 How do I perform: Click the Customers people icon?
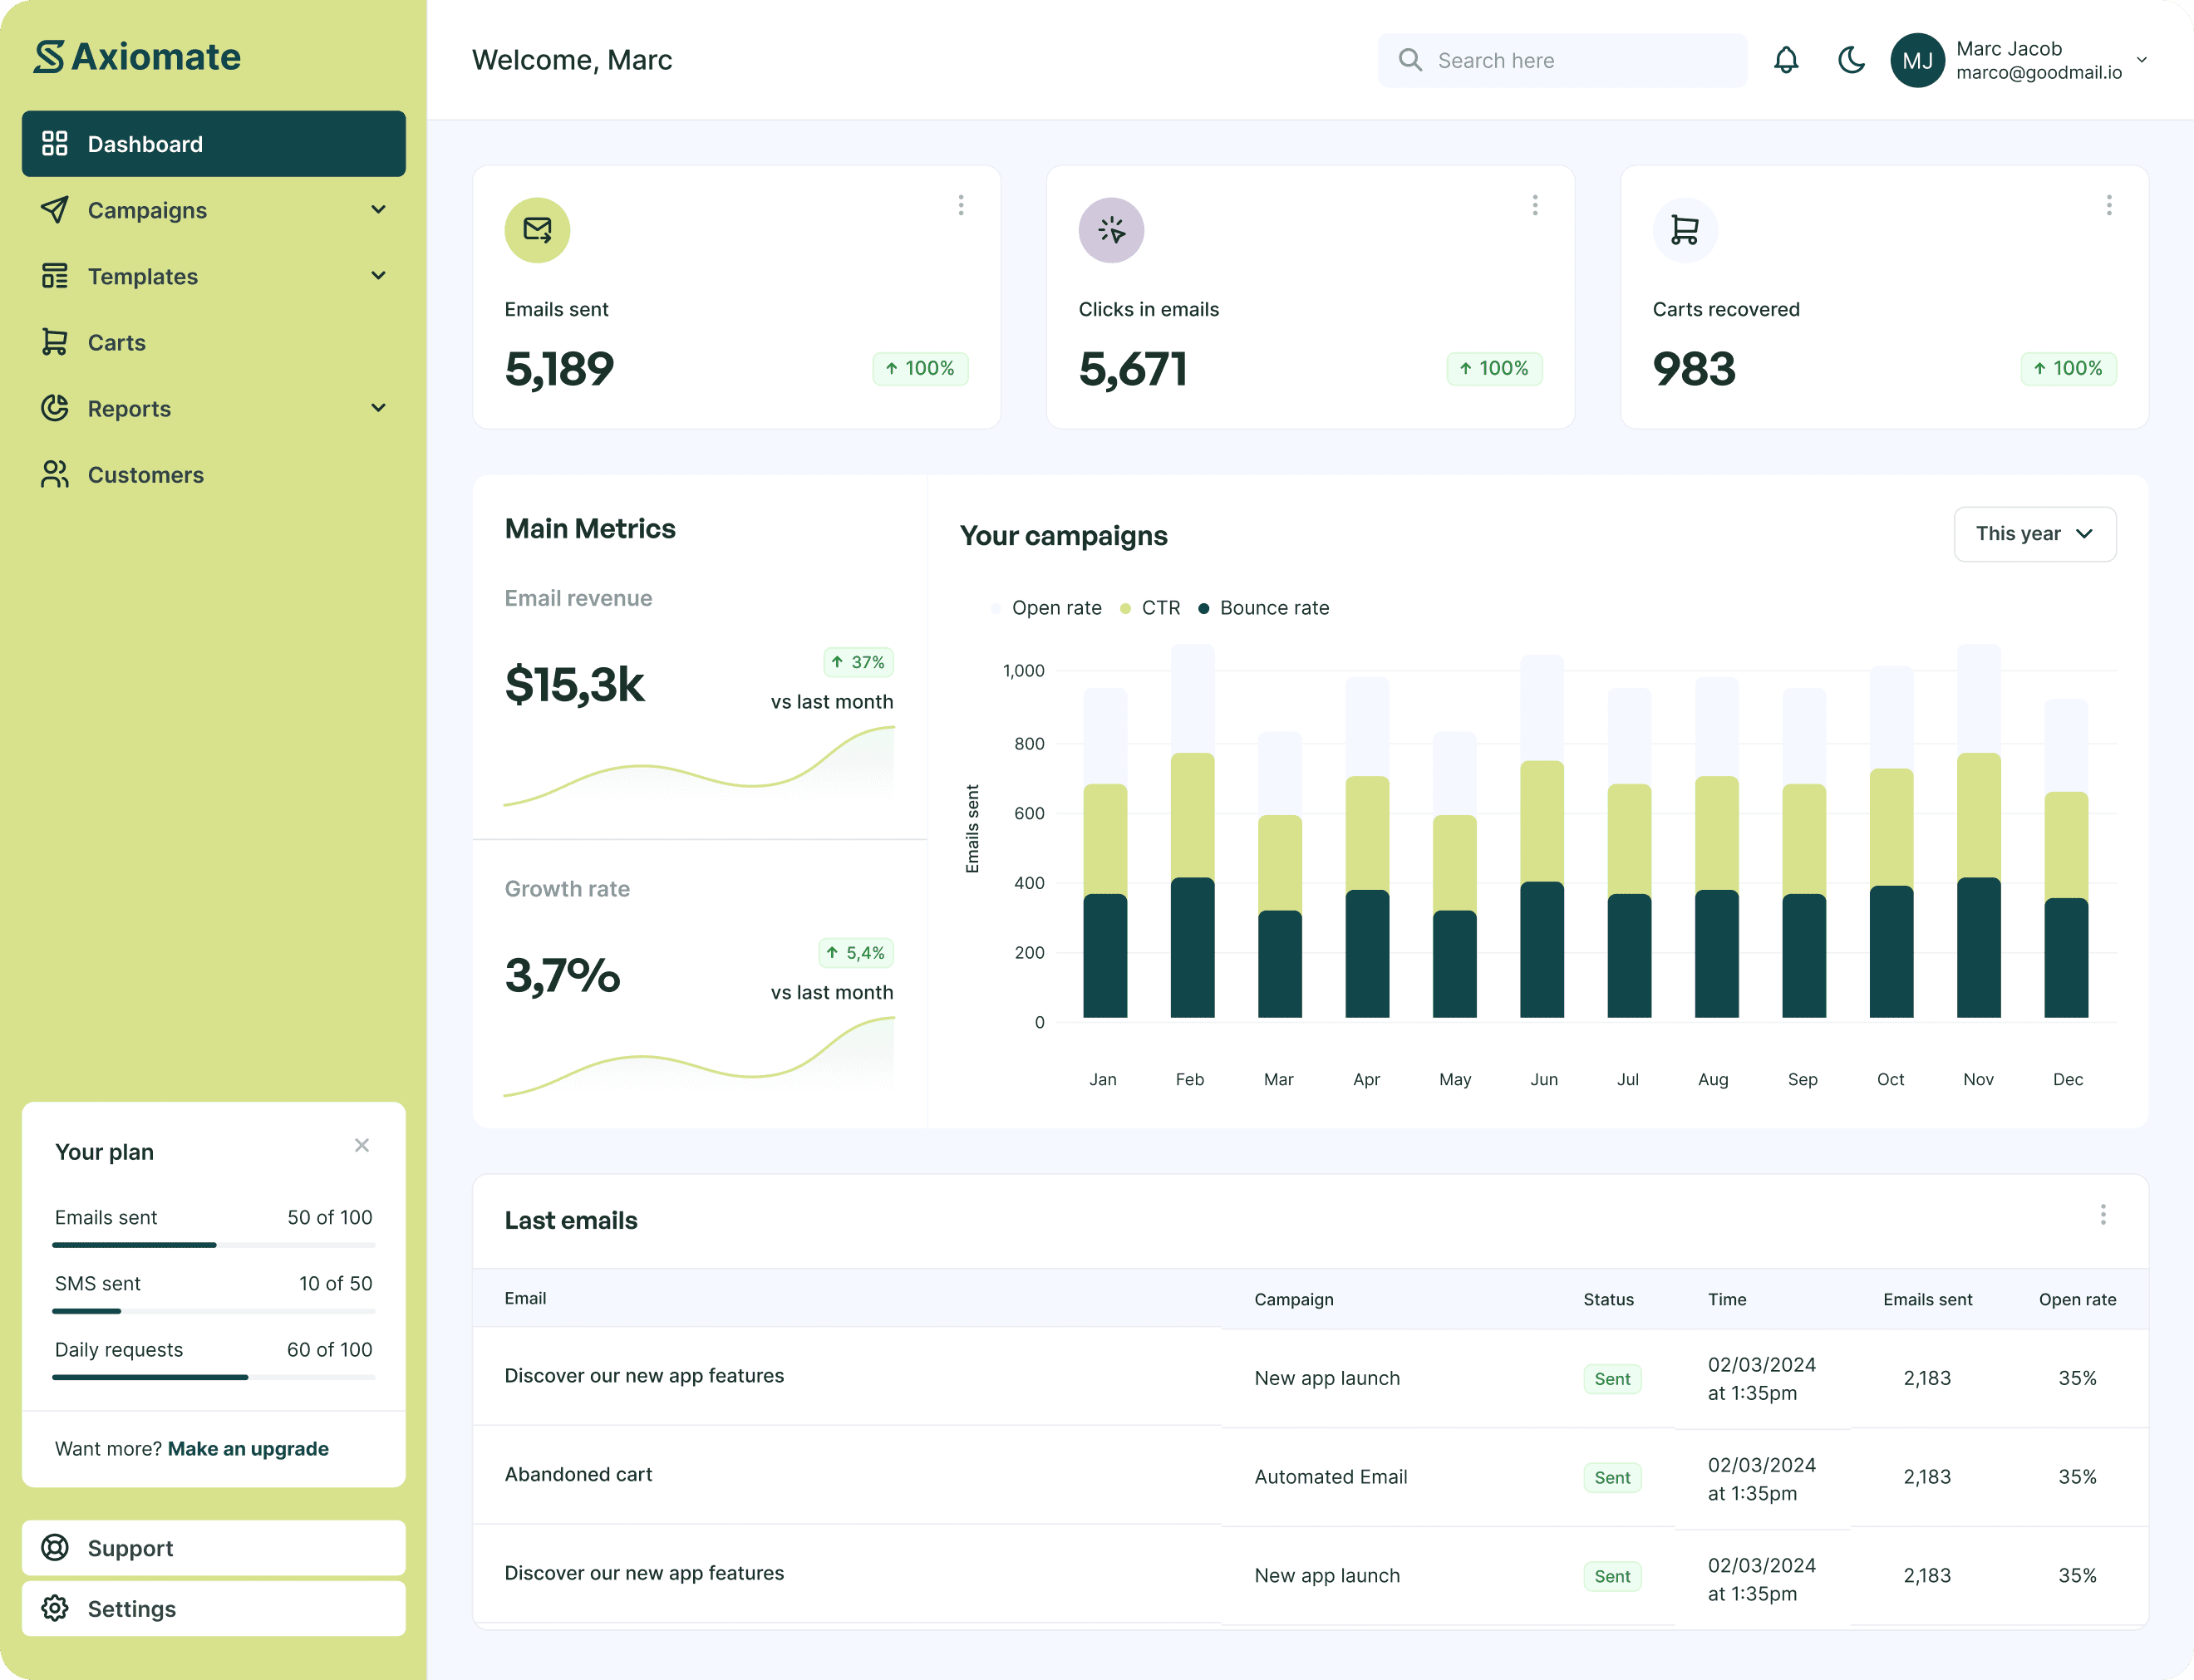55,474
